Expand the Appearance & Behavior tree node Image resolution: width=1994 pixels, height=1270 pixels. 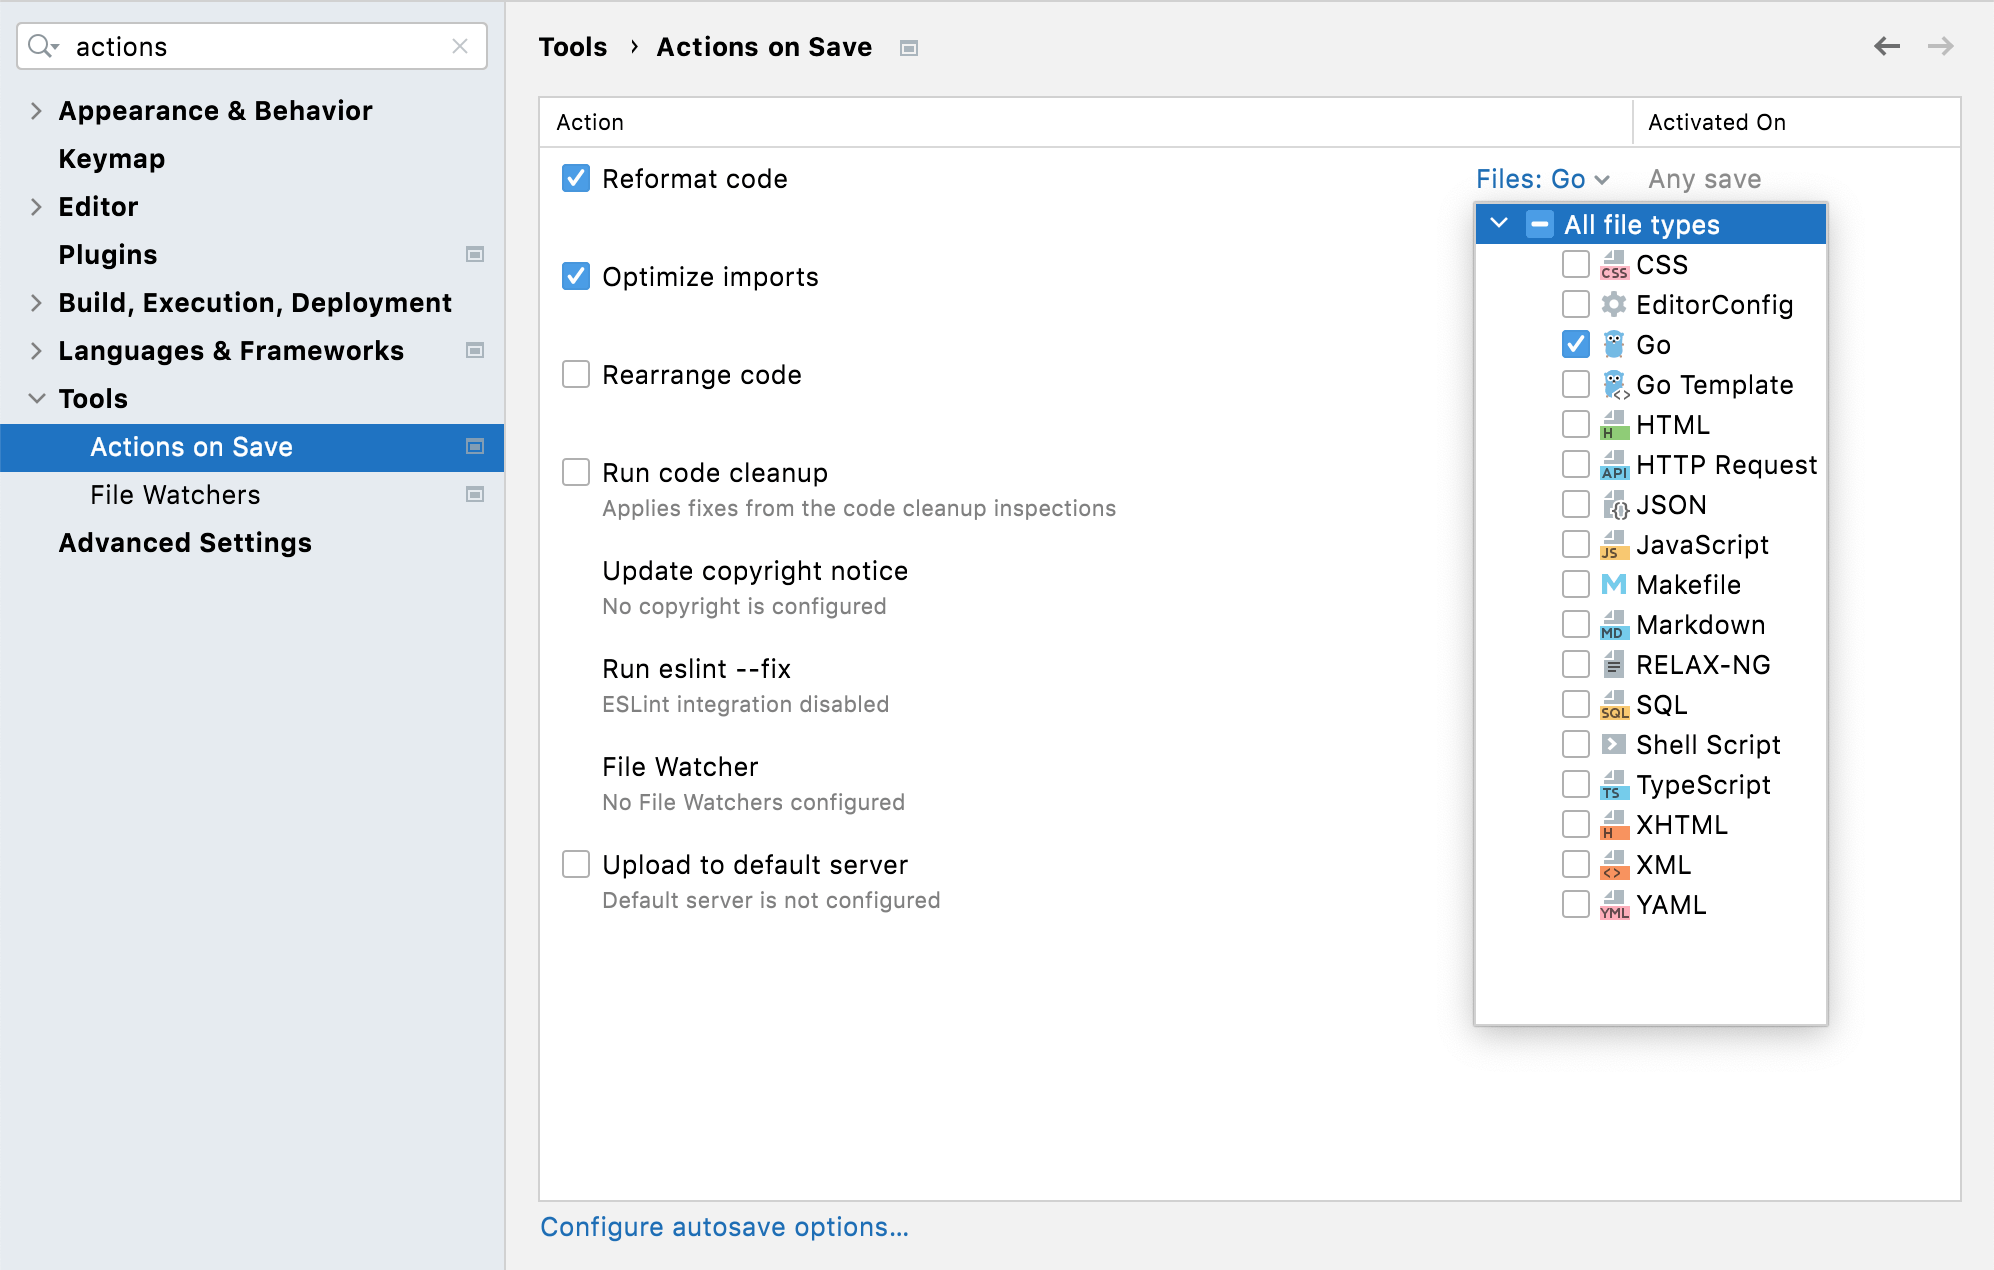[36, 111]
